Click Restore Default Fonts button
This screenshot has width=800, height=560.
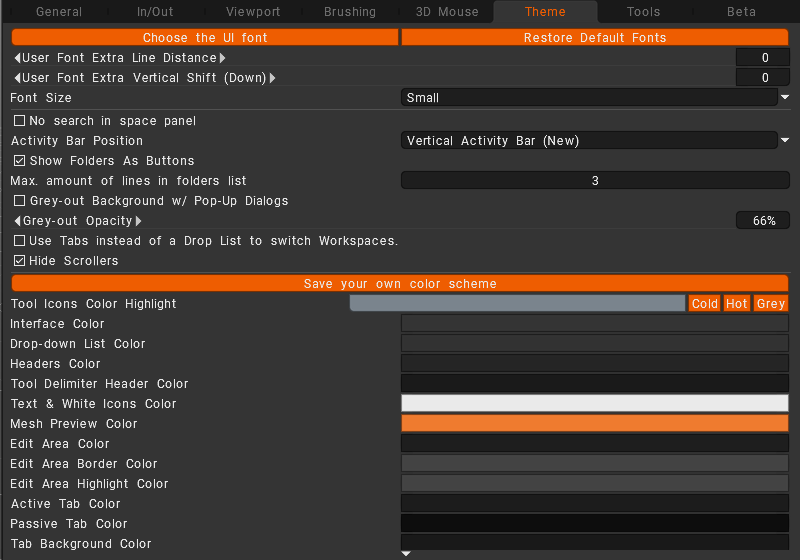pyautogui.click(x=595, y=38)
